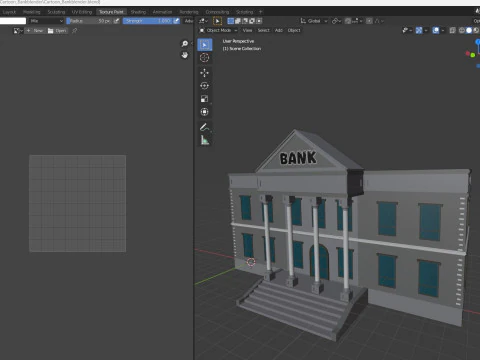Select the Annotate tool
480x360 pixels.
pyautogui.click(x=205, y=127)
